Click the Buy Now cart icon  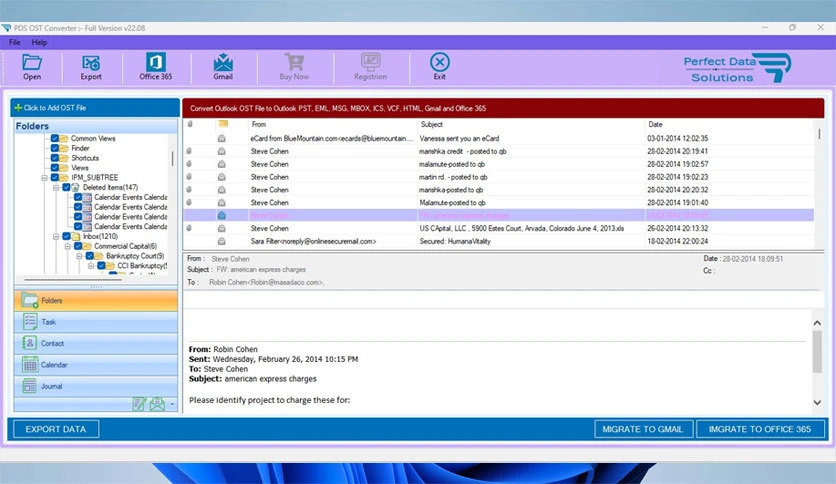coord(294,62)
